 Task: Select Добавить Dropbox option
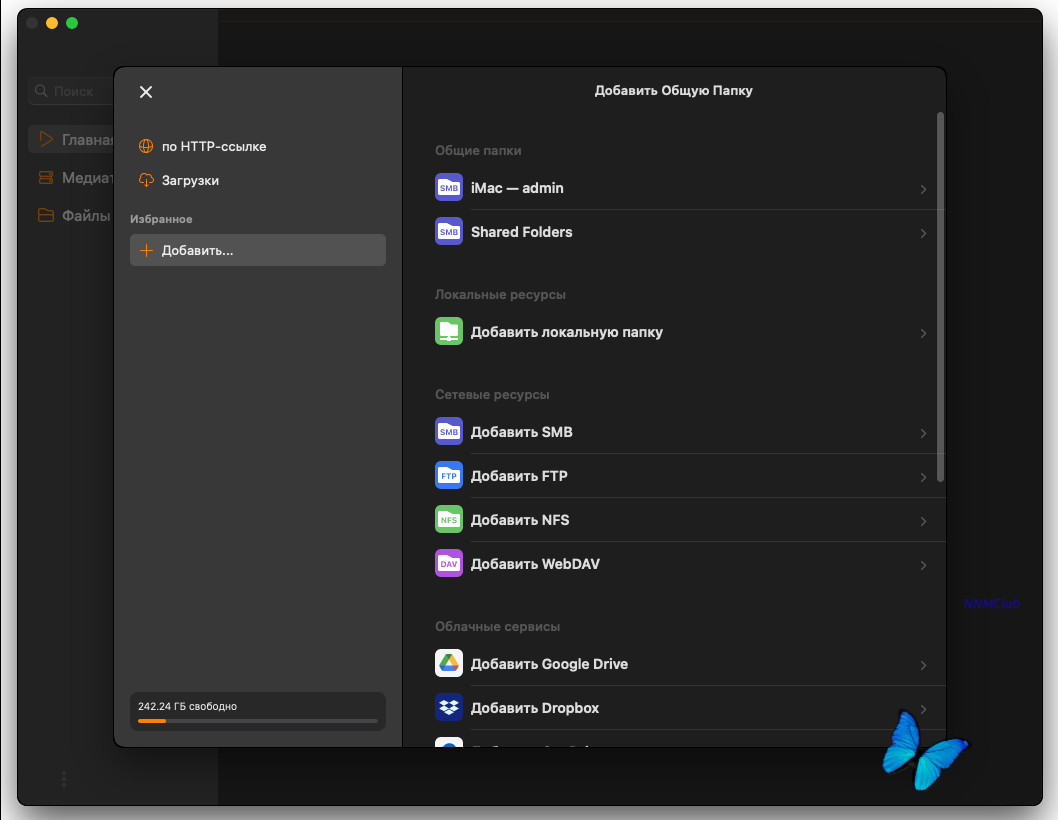(681, 707)
